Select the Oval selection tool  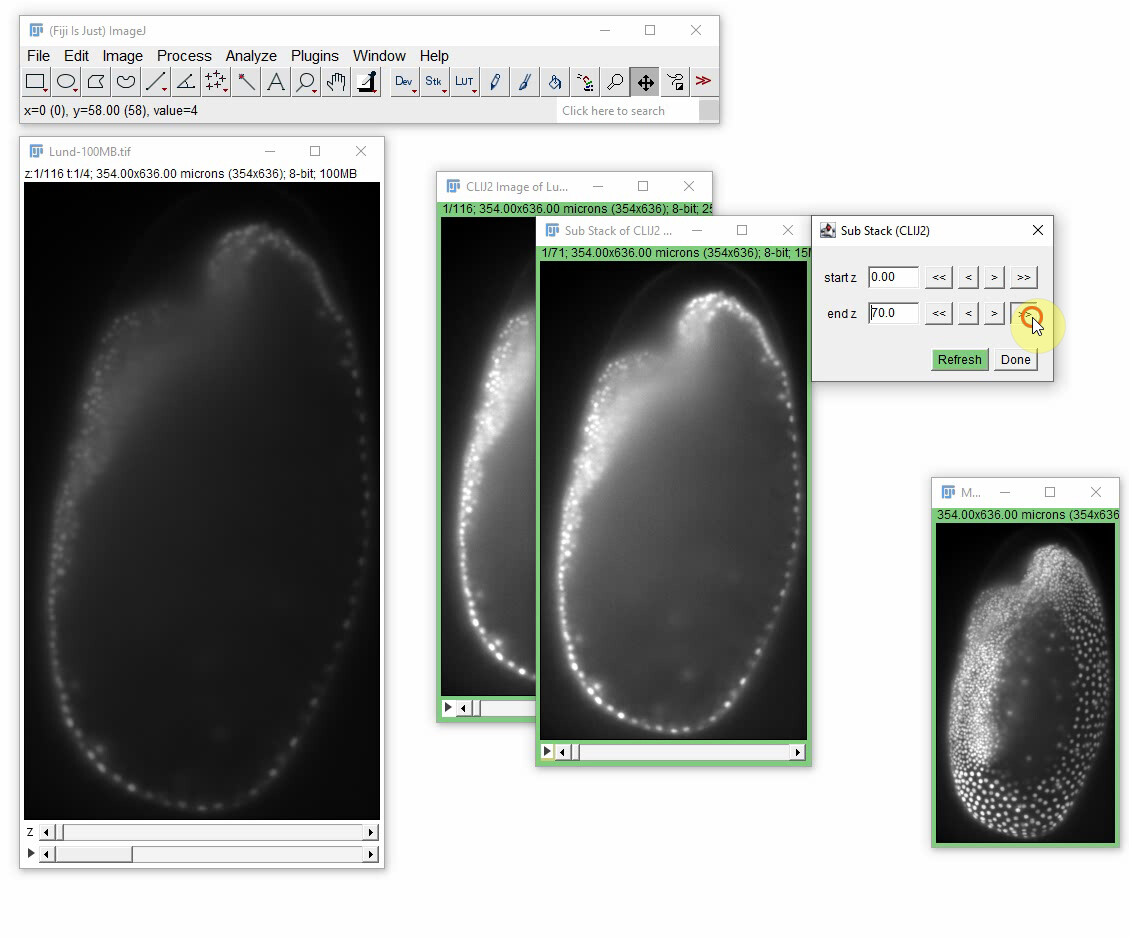tap(64, 82)
